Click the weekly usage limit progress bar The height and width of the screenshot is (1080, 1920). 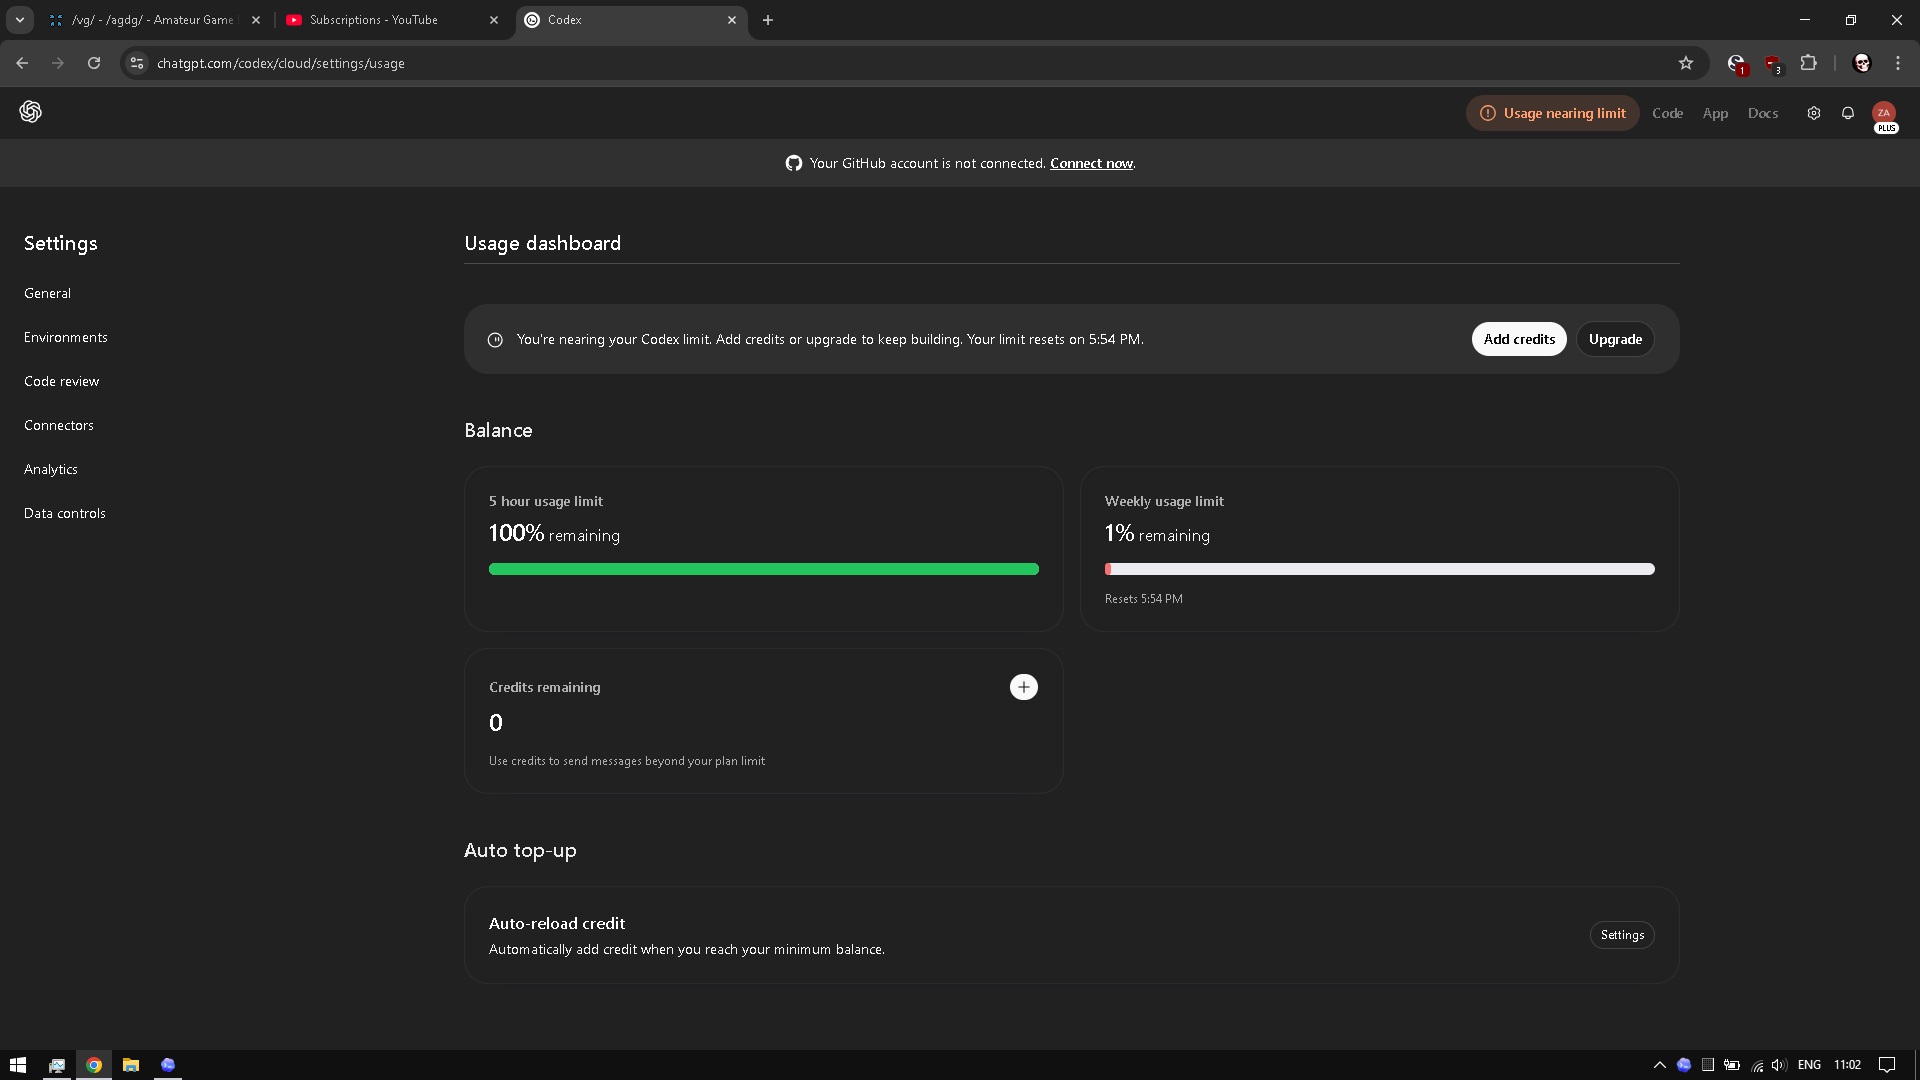pos(1379,569)
